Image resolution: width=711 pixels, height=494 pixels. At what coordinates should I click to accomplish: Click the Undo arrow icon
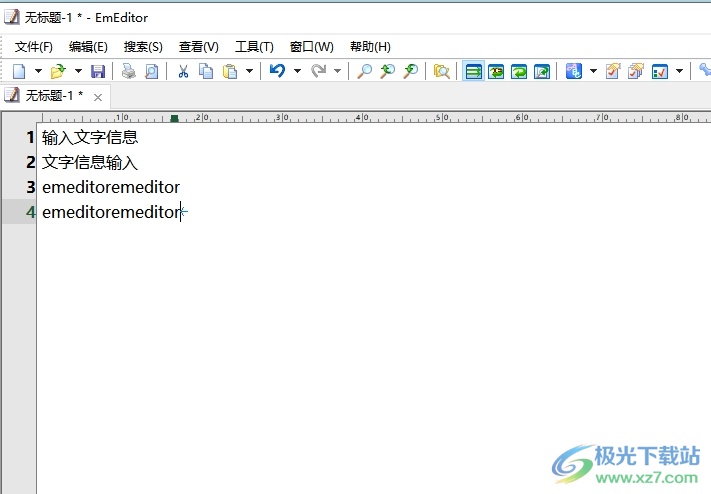(x=278, y=71)
